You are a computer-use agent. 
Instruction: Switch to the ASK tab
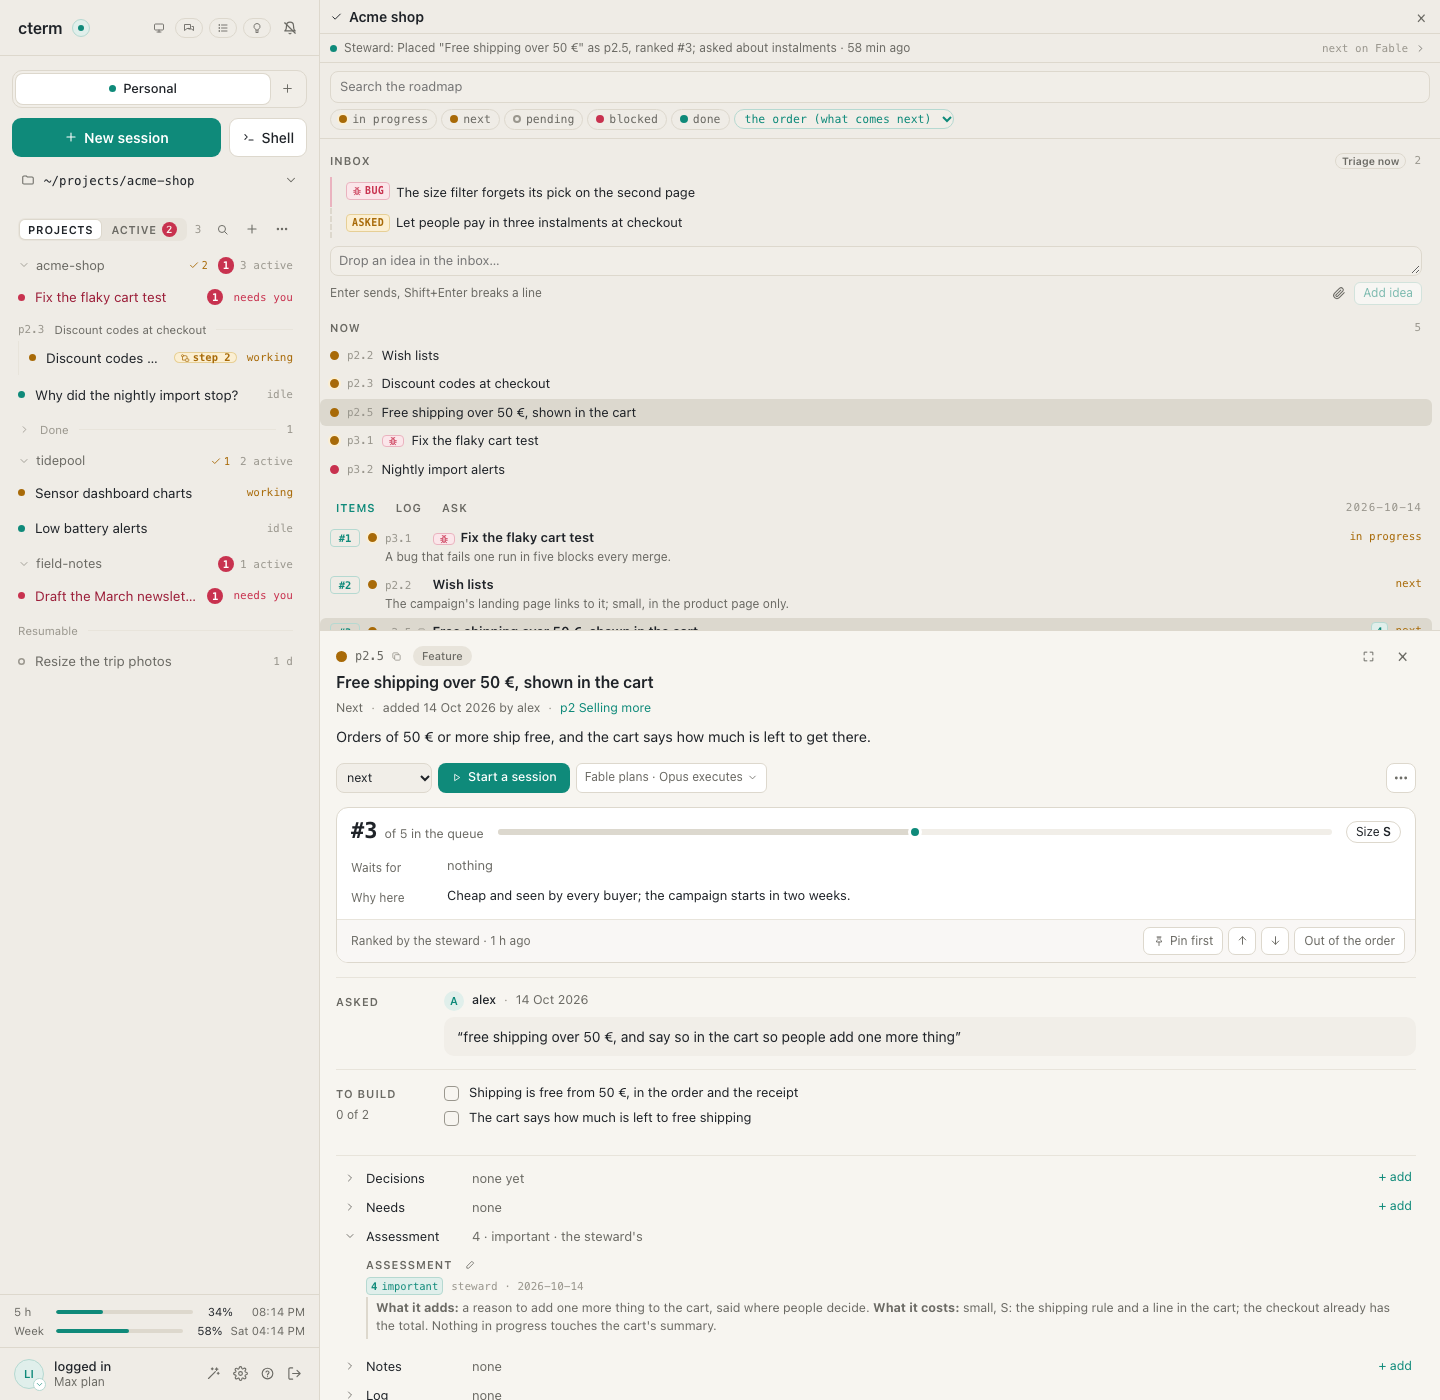coord(455,508)
